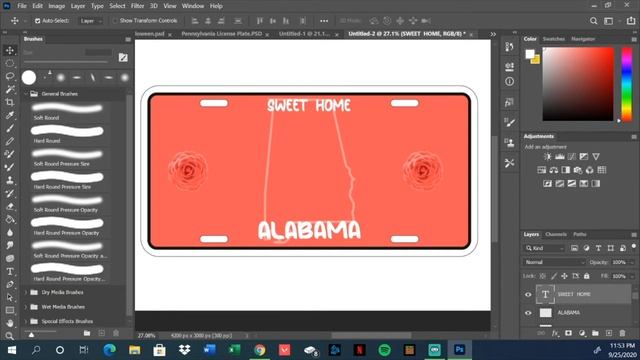Toggle filter for type layers
The image size is (640, 360).
click(x=598, y=248)
